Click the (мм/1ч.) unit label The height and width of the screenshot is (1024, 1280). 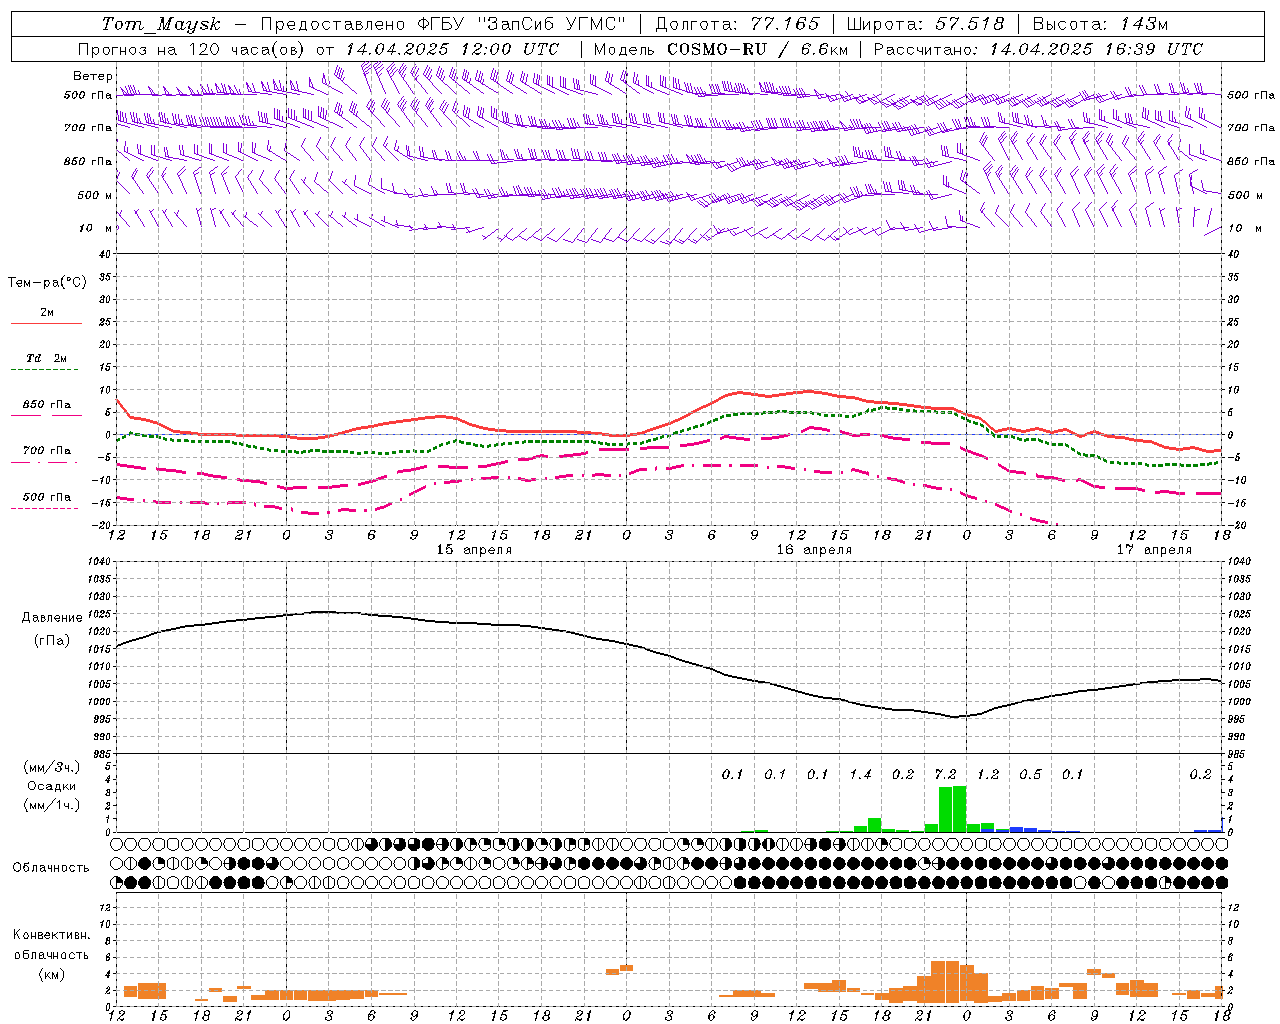tap(52, 805)
